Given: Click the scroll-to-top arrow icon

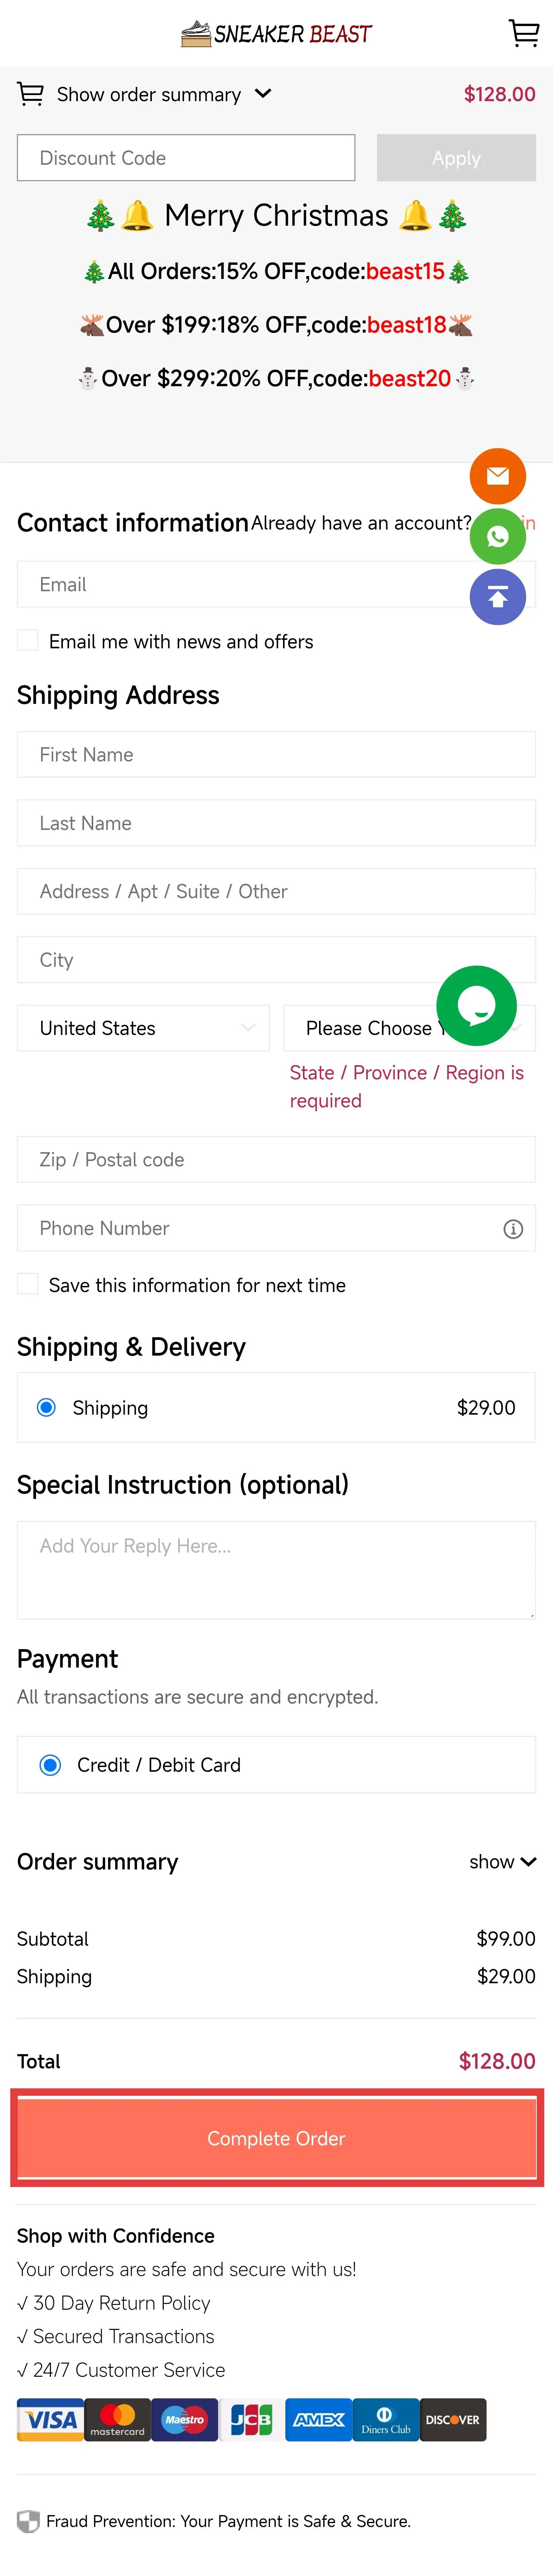Looking at the screenshot, I should [497, 597].
